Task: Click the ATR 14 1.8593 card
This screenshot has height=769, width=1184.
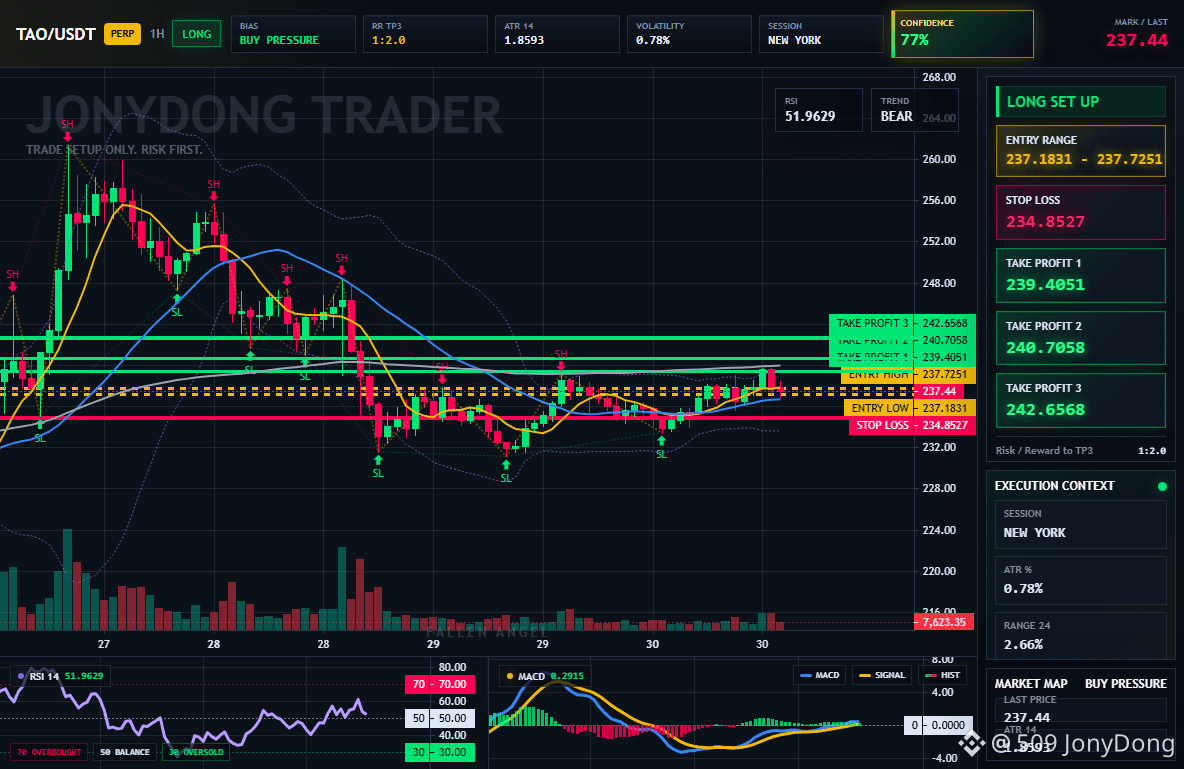Action: [x=557, y=34]
